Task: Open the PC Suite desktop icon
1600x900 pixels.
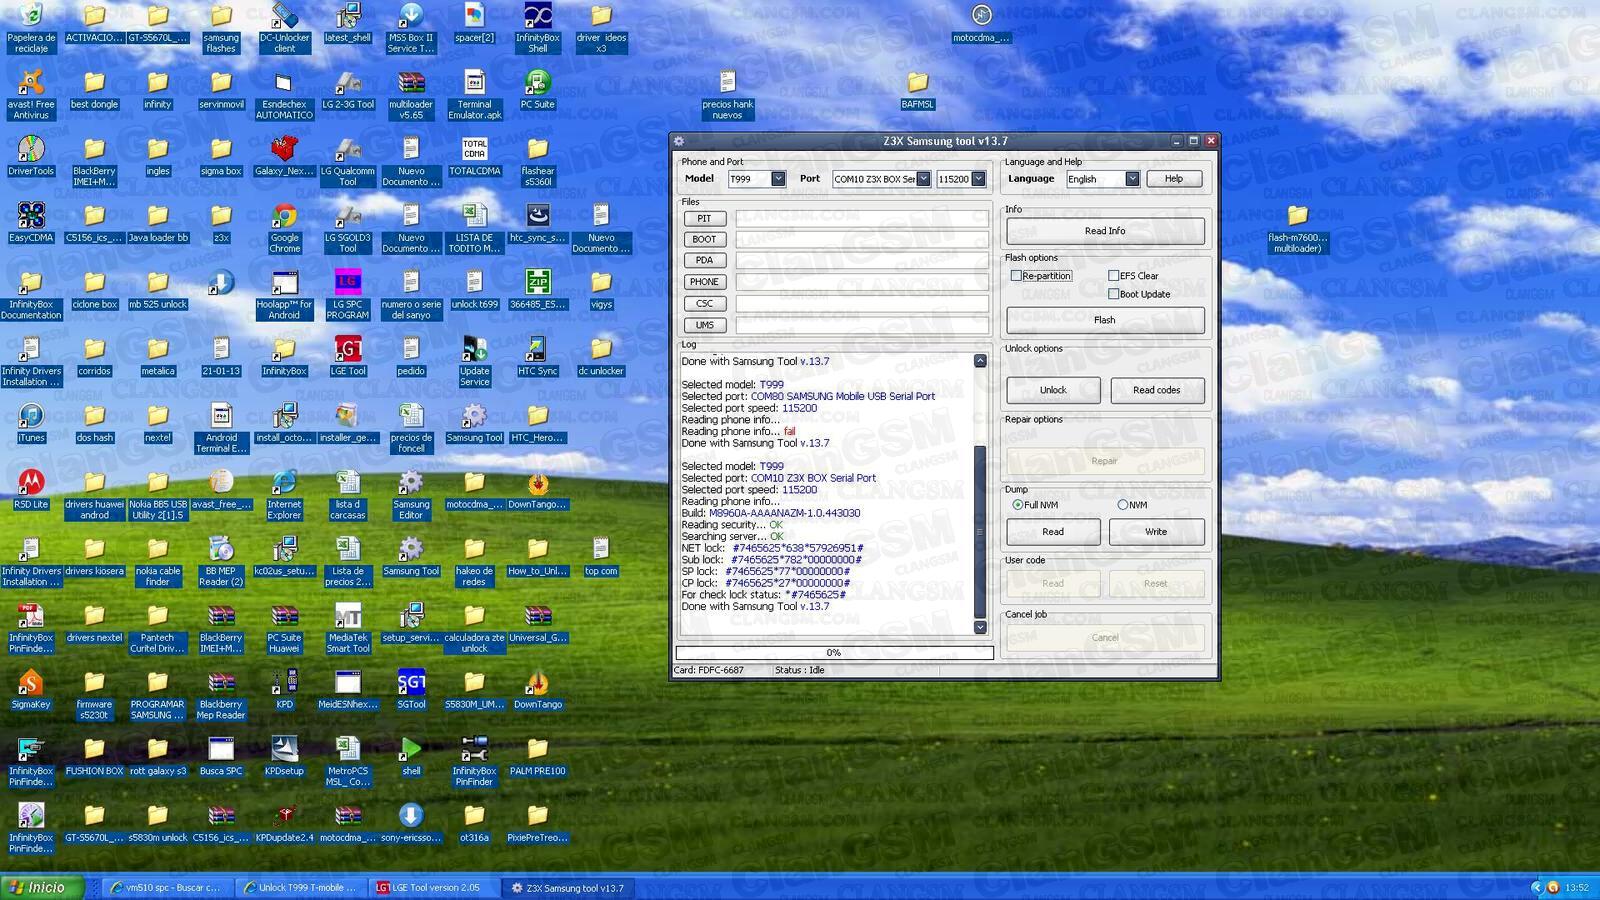Action: (x=537, y=89)
